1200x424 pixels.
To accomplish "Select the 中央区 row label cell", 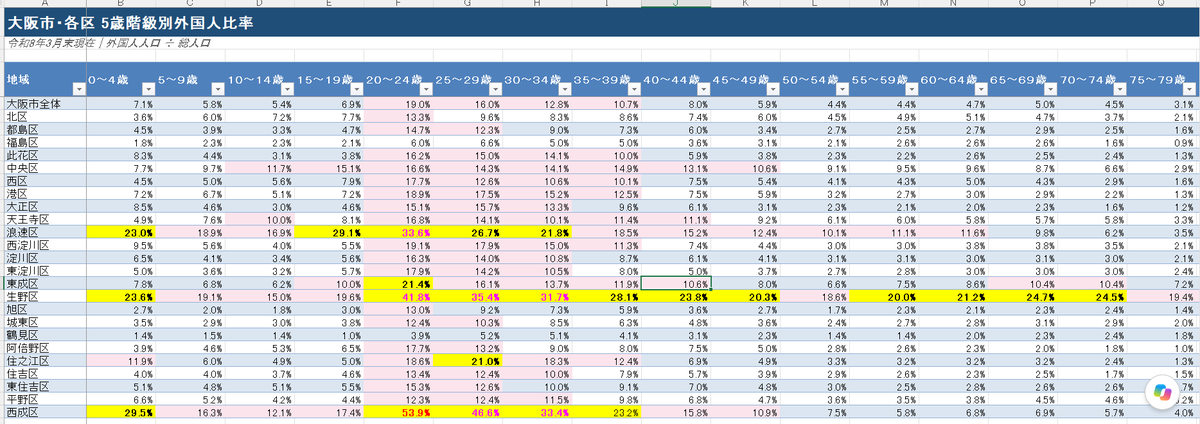I will [44, 168].
